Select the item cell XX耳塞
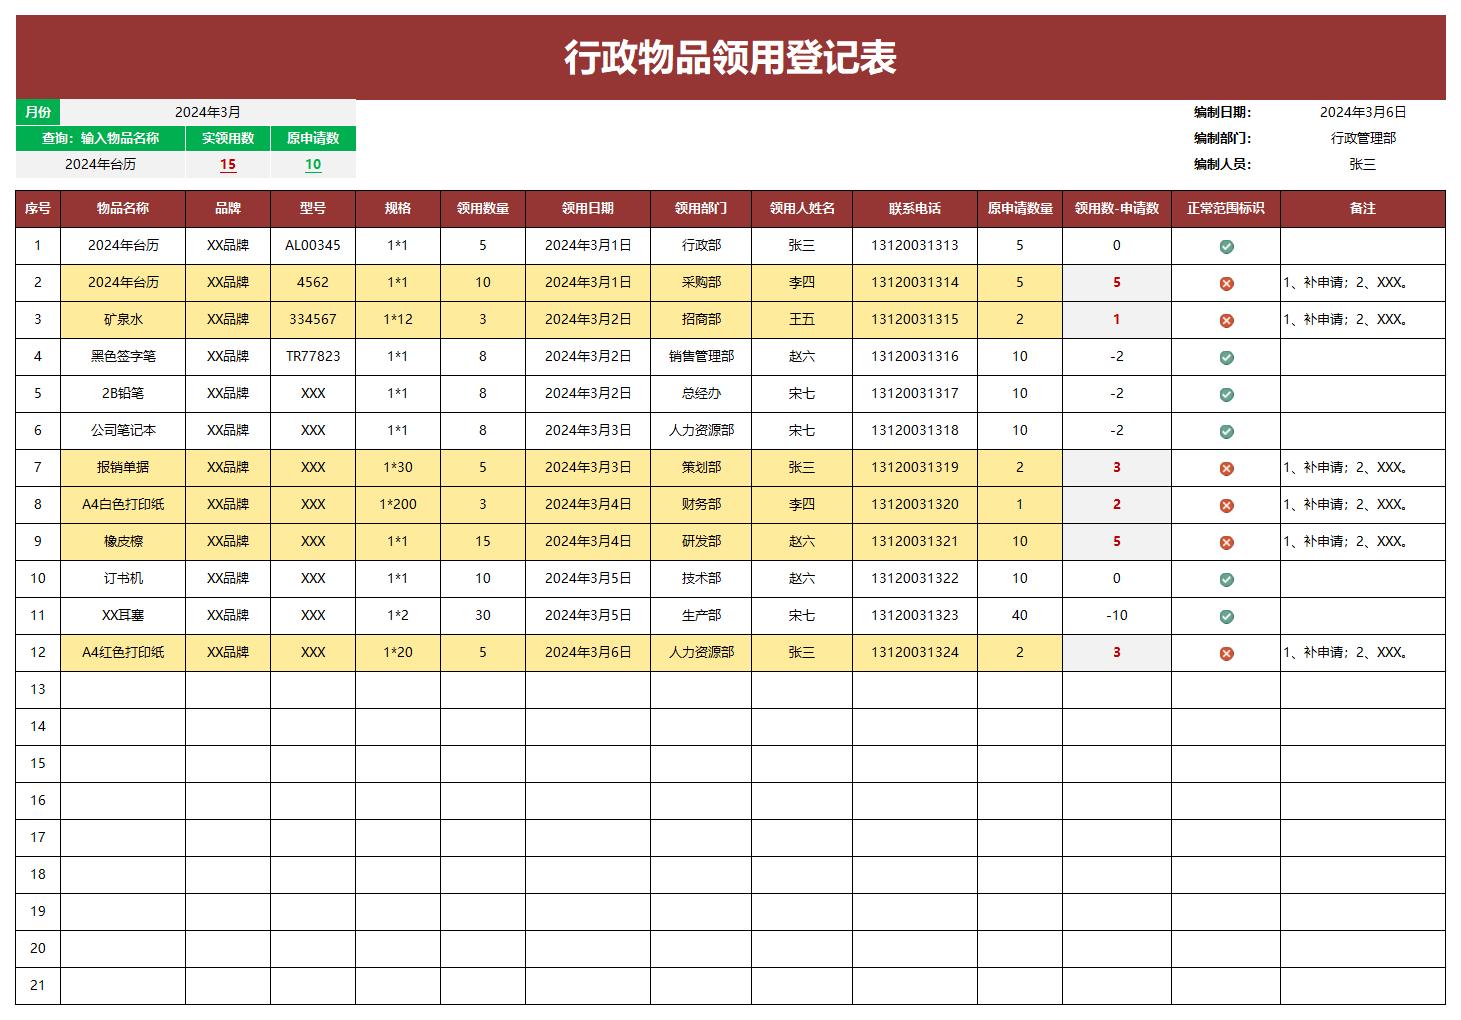 click(x=123, y=615)
